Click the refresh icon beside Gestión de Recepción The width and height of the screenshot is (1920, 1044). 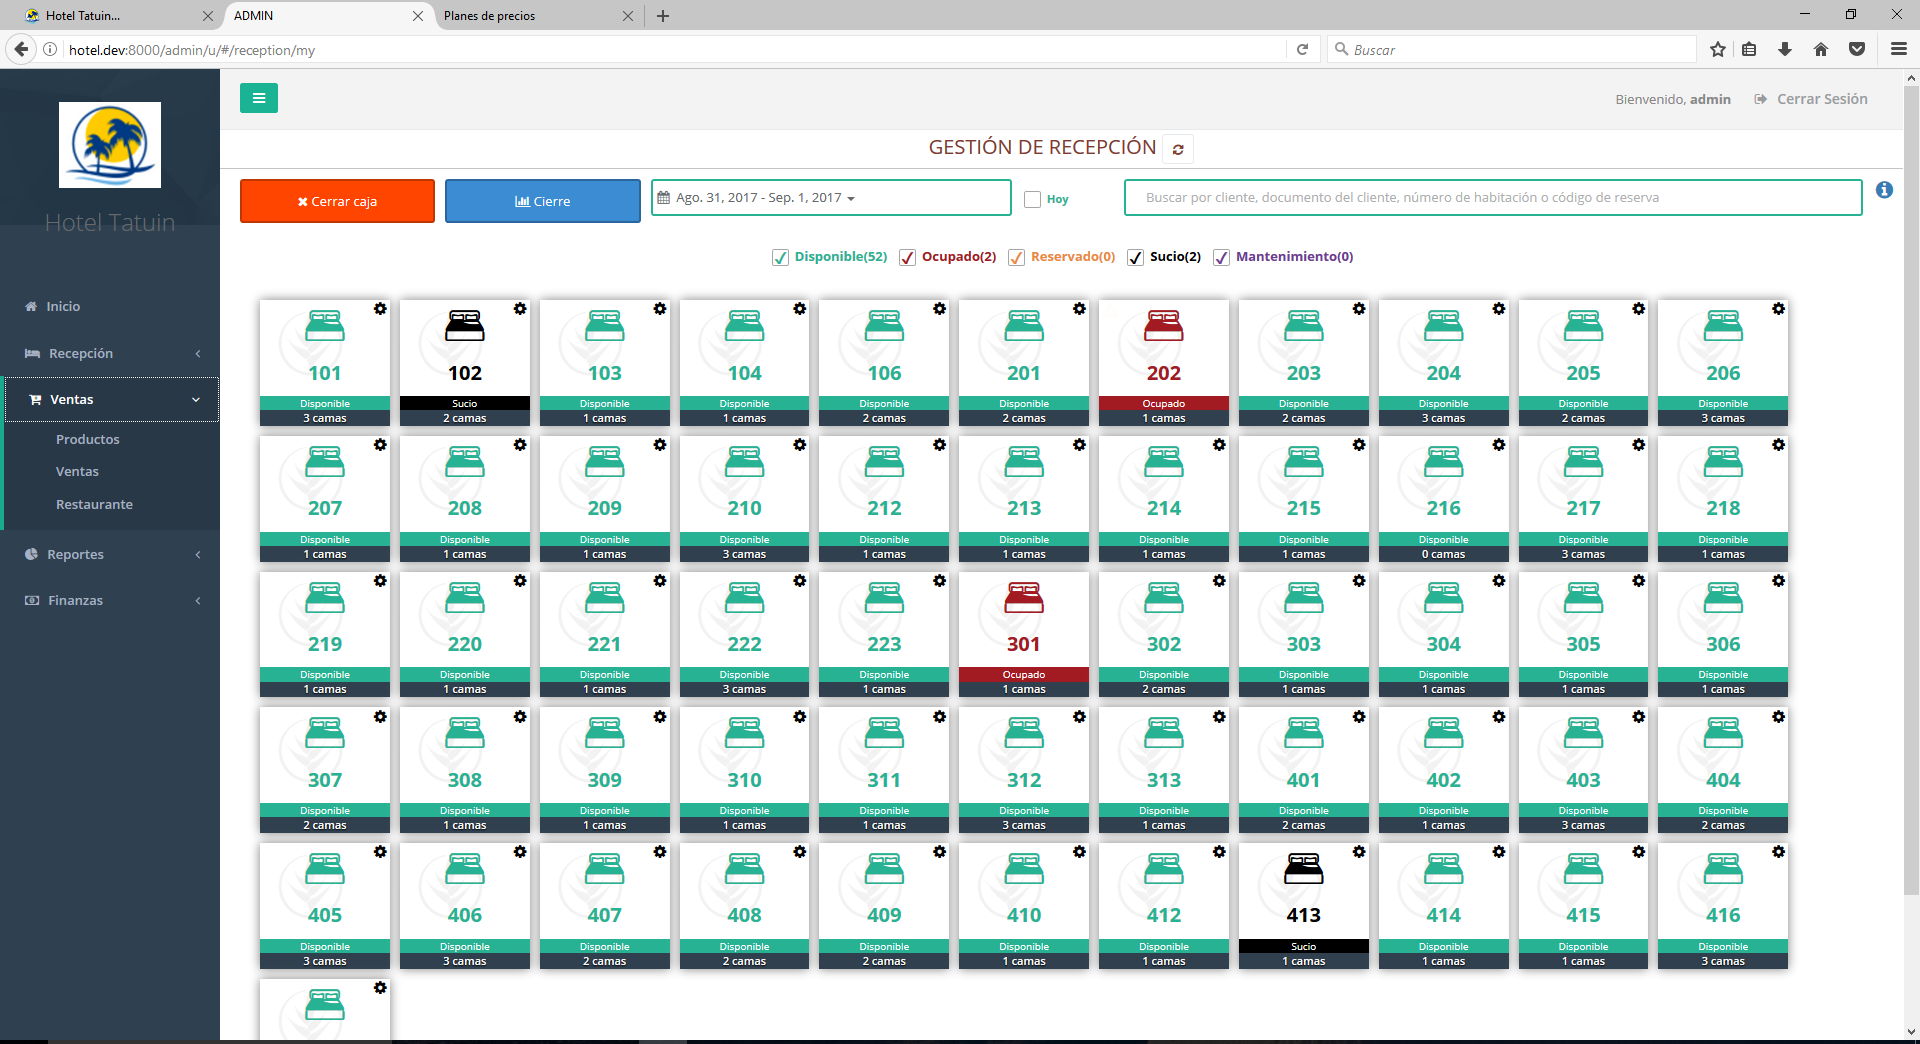point(1178,149)
